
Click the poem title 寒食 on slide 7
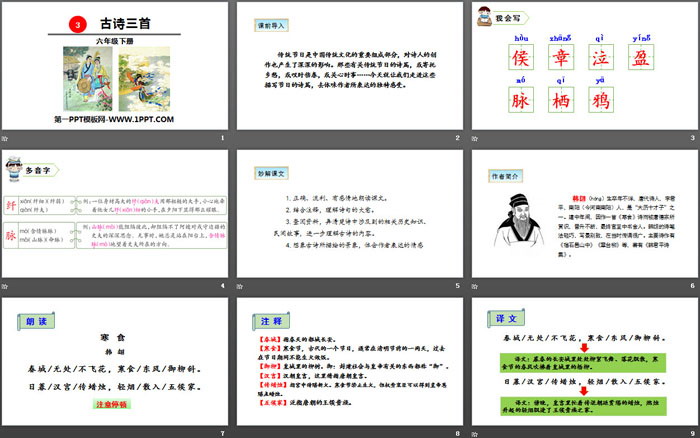click(114, 338)
